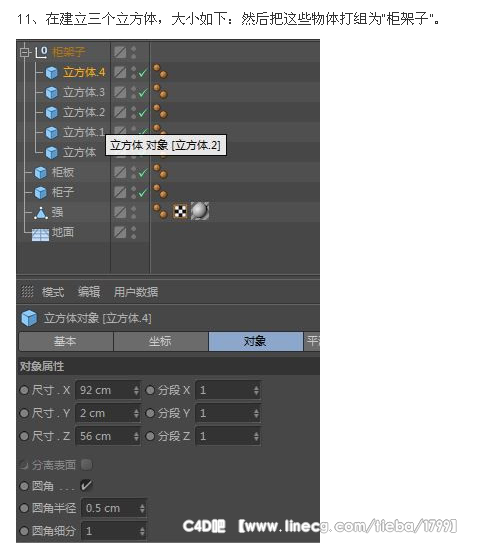Toggle the 圆角 checkbox
Screen dimensions: 483x543
point(86,485)
